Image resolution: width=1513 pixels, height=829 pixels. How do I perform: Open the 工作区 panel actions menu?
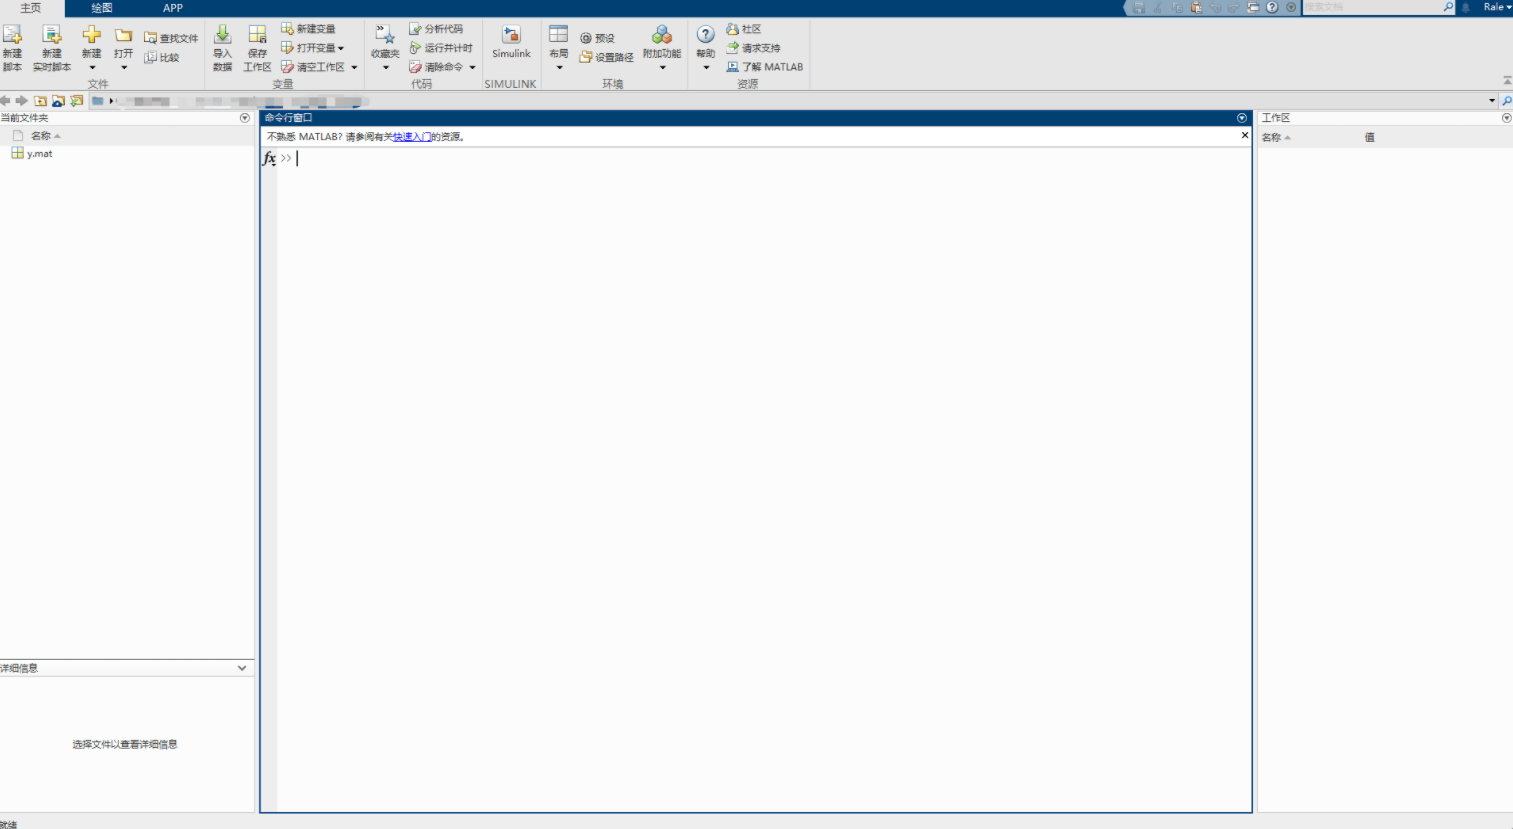tap(1507, 118)
